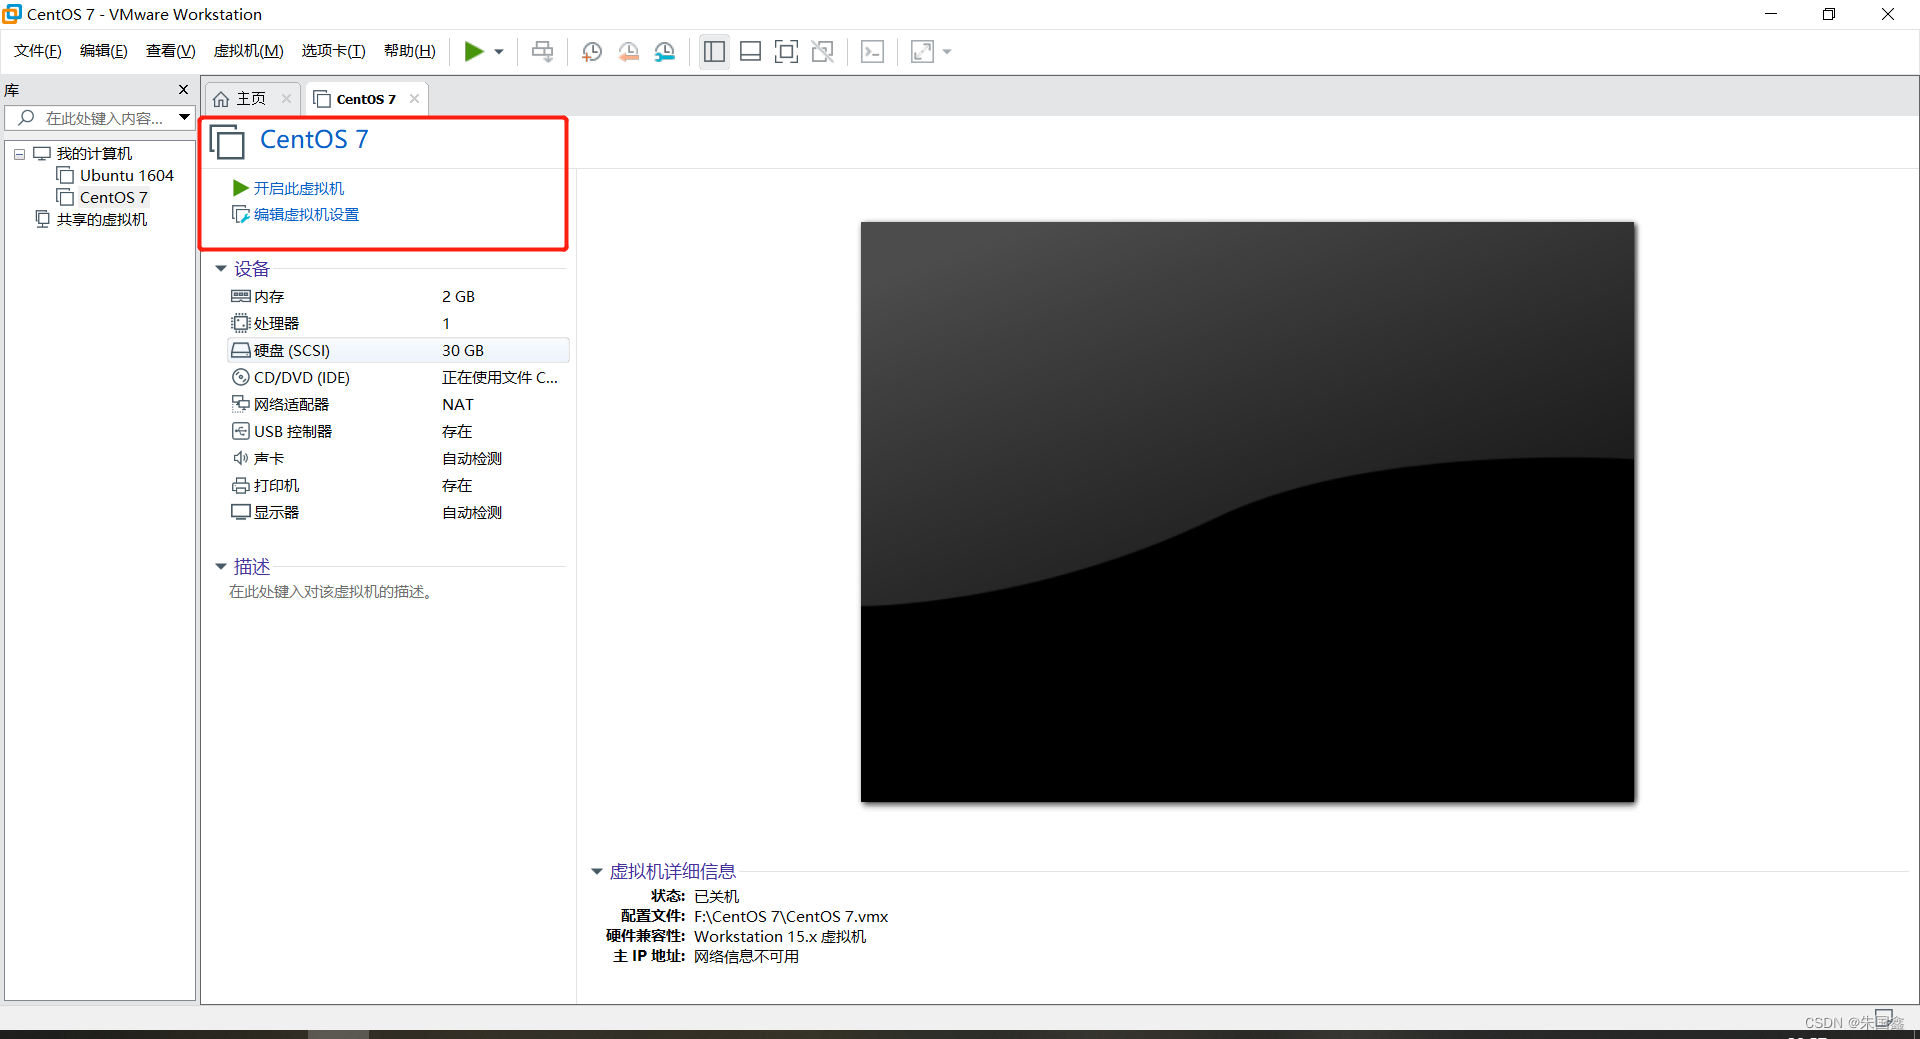Click the VM screen preview thumbnail
Viewport: 1920px width, 1039px height.
click(x=1247, y=511)
